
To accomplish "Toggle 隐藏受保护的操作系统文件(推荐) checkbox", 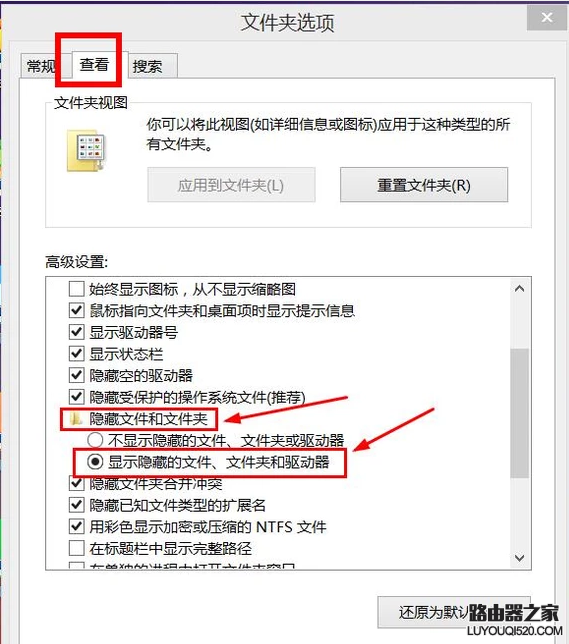I will point(76,397).
